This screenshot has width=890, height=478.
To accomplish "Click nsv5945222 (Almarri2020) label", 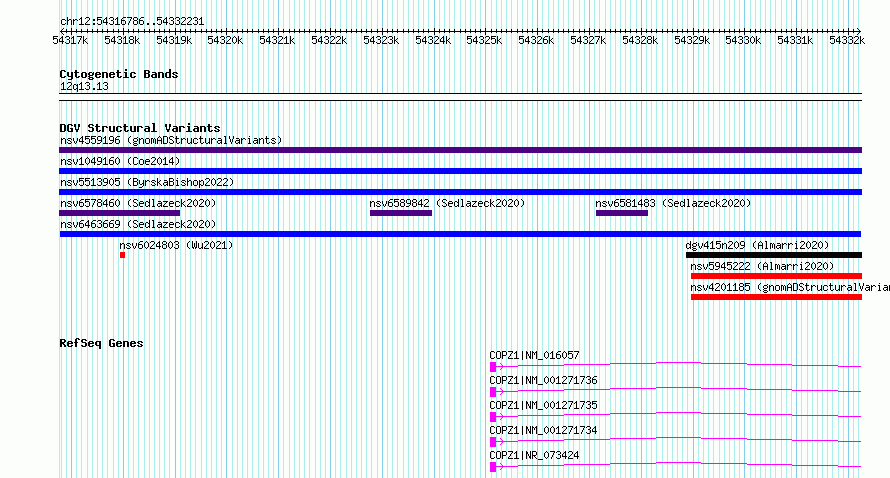I will pyautogui.click(x=762, y=266).
